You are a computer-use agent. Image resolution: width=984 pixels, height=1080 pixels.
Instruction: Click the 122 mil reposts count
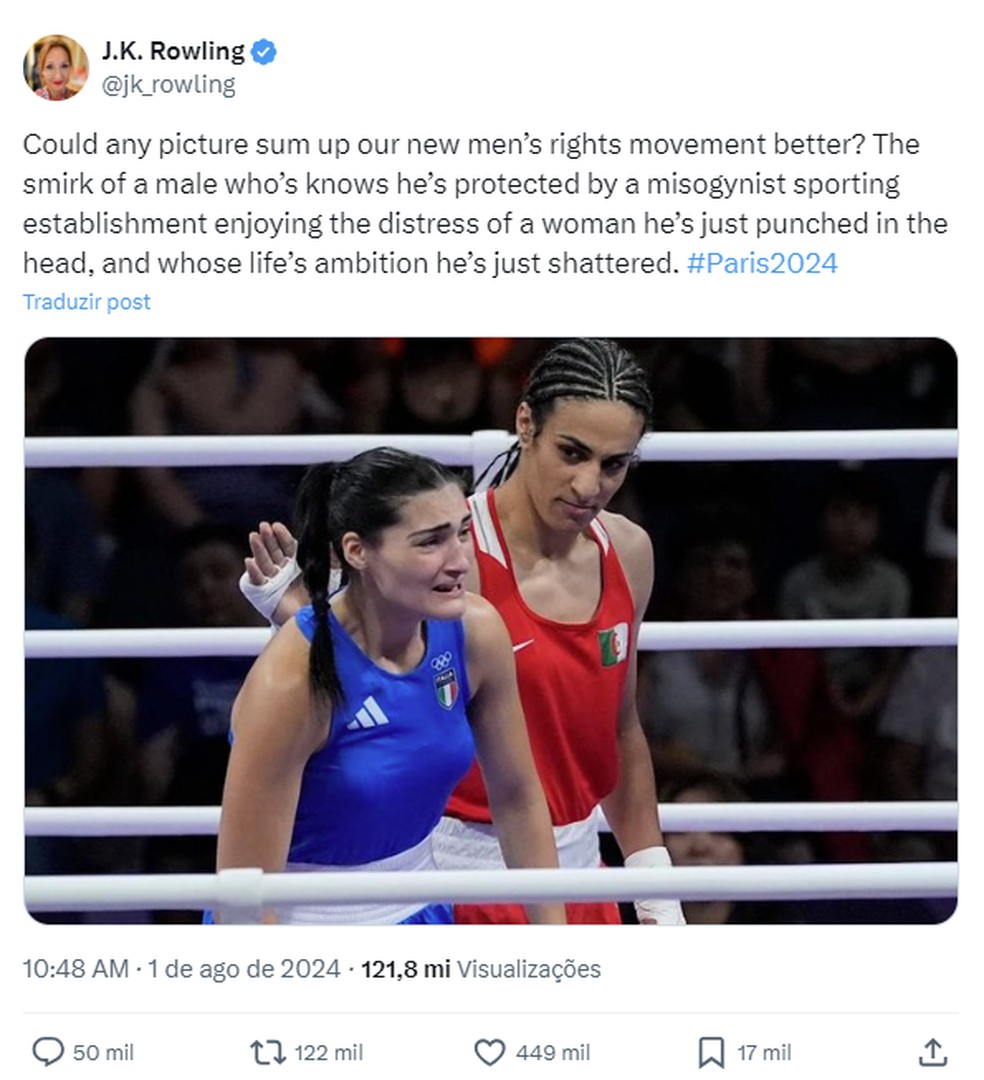pyautogui.click(x=328, y=1052)
